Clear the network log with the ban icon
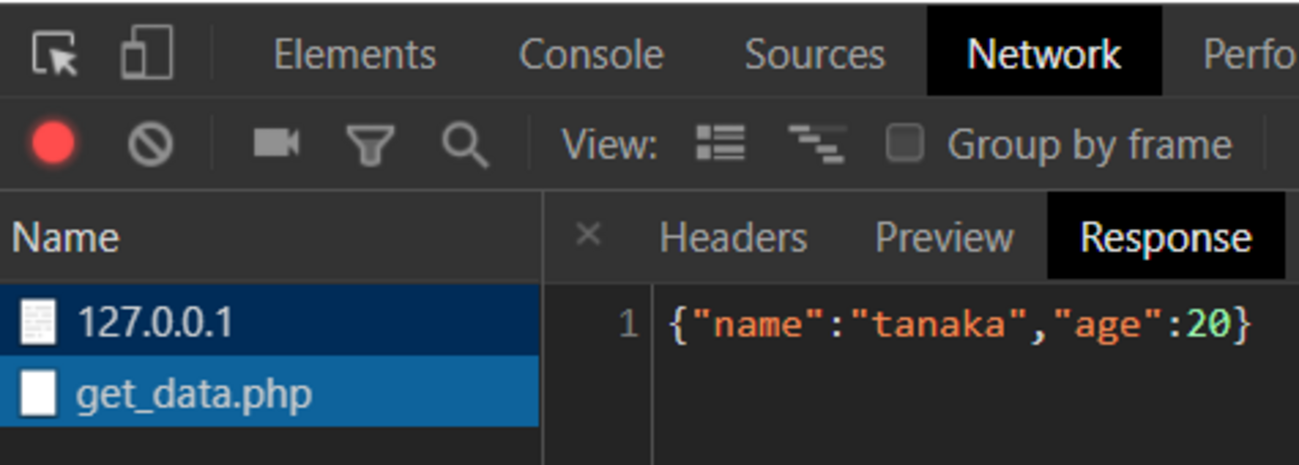The image size is (1299, 465). [150, 145]
